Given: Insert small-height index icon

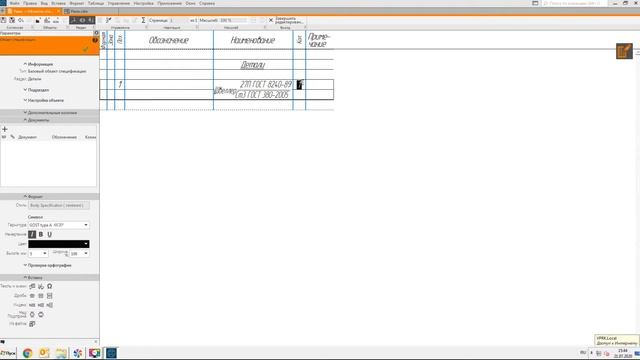Looking at the screenshot, I should click(x=32, y=305).
